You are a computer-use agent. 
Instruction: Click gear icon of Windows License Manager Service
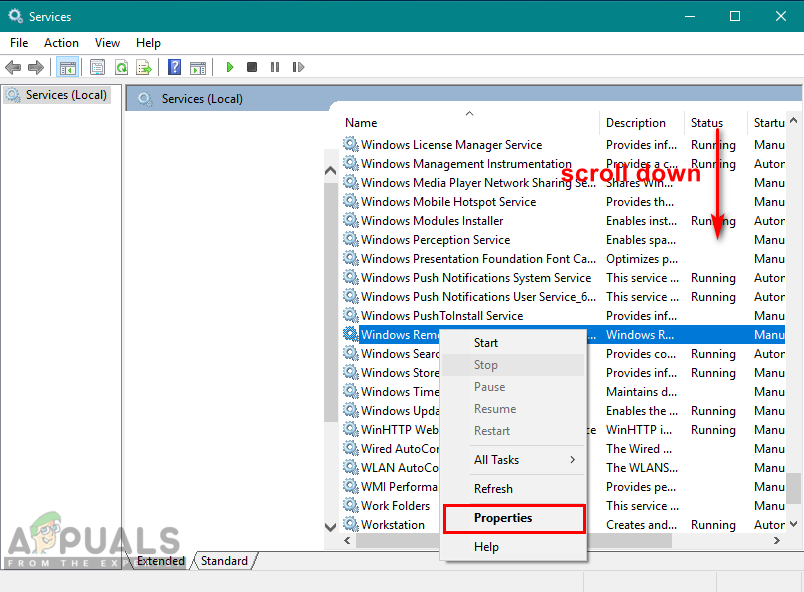(351, 145)
